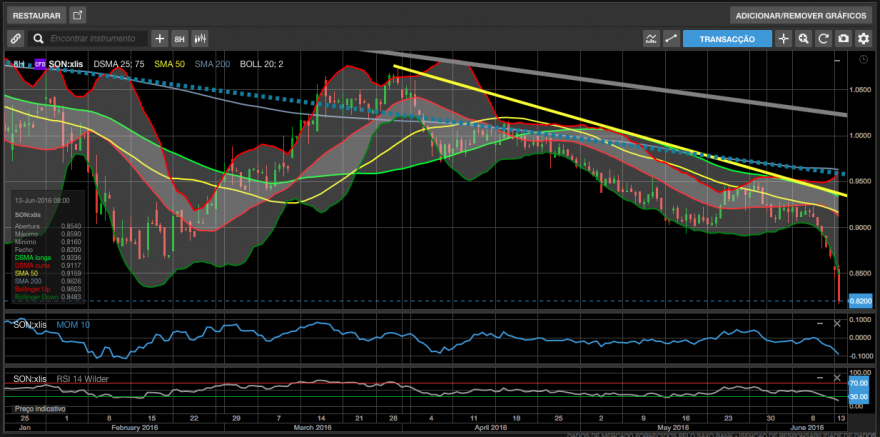Viewport: 880px width, 437px height.
Task: Activate the crosshair cursor tool
Action: (x=783, y=39)
